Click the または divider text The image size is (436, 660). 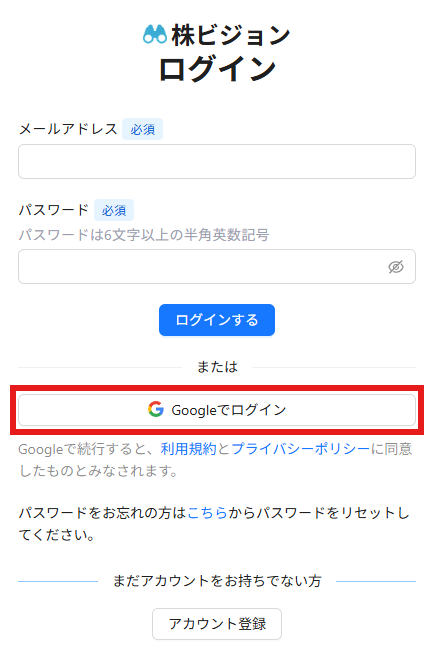tap(217, 367)
